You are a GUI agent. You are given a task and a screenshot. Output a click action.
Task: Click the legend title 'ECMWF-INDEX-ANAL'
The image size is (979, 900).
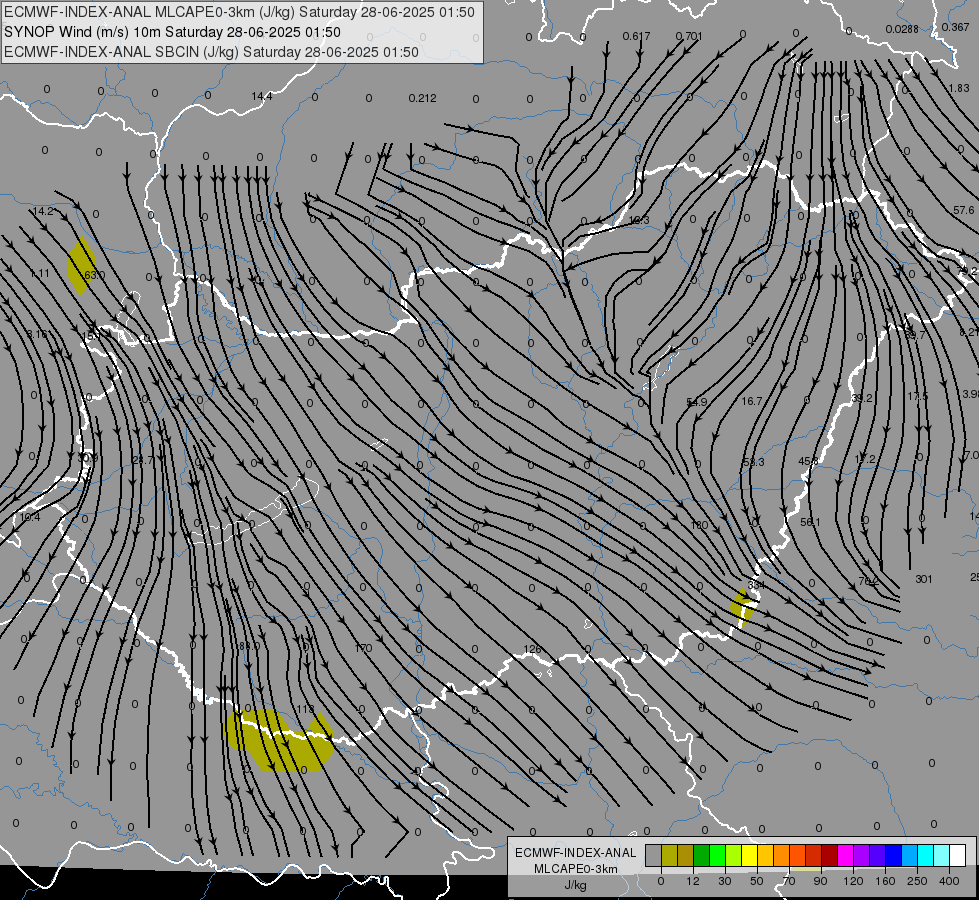(x=576, y=853)
